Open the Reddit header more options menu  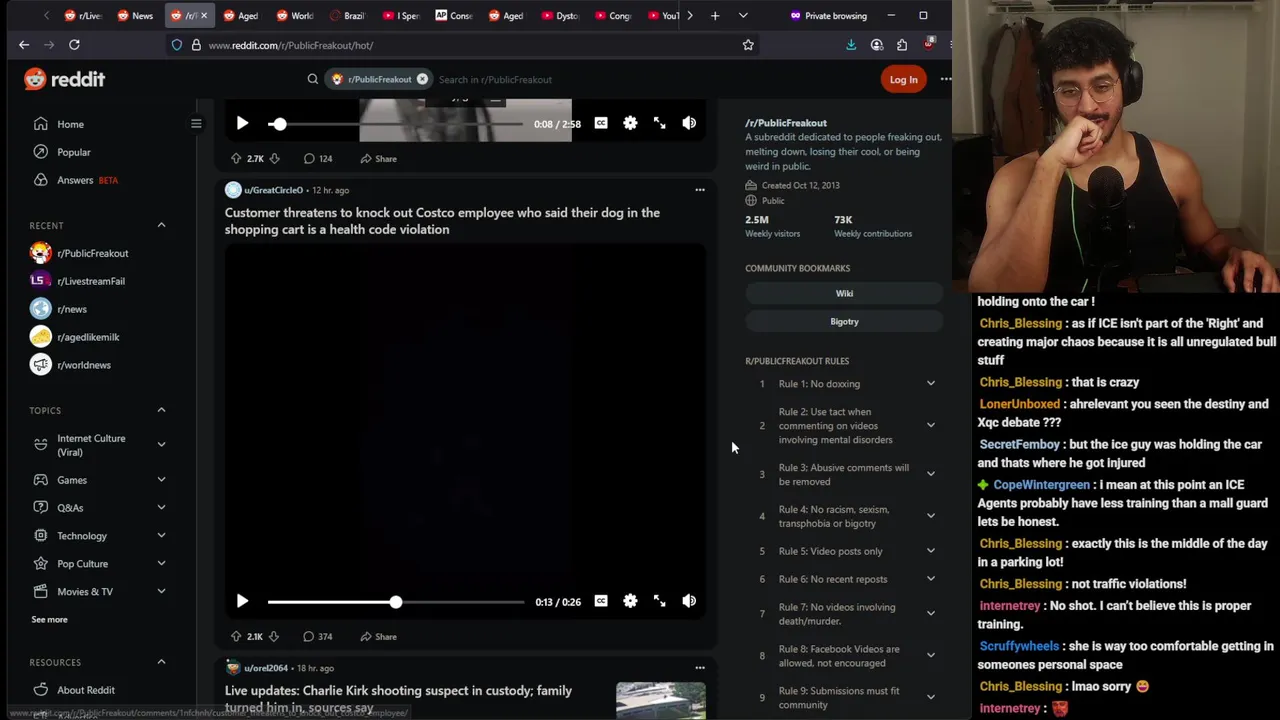coord(945,79)
